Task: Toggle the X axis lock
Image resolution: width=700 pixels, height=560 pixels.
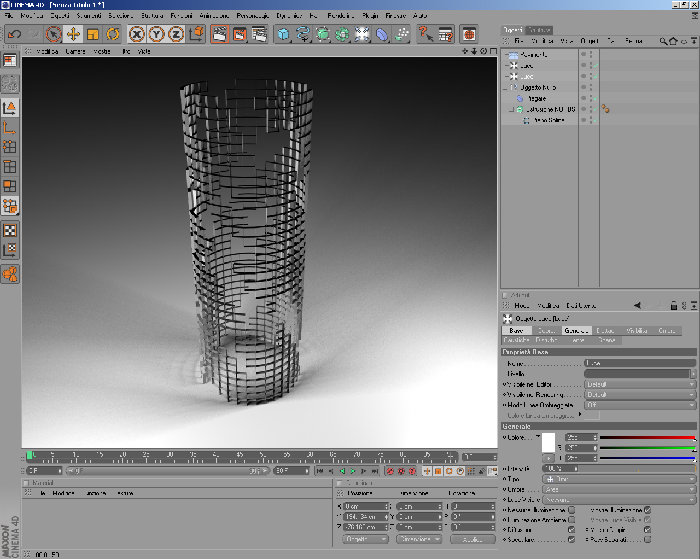Action: point(137,34)
